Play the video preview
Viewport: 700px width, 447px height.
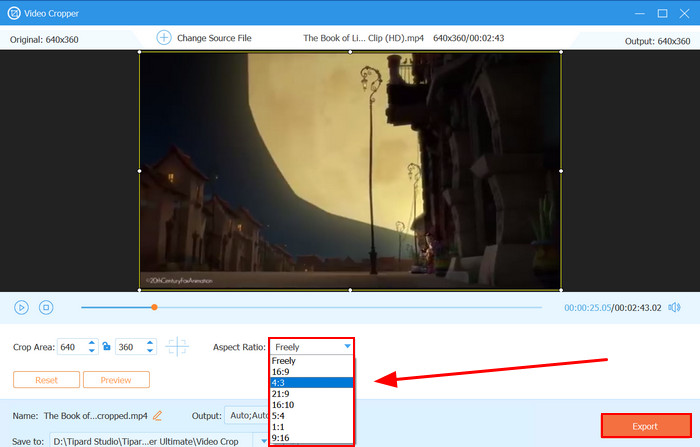[21, 307]
